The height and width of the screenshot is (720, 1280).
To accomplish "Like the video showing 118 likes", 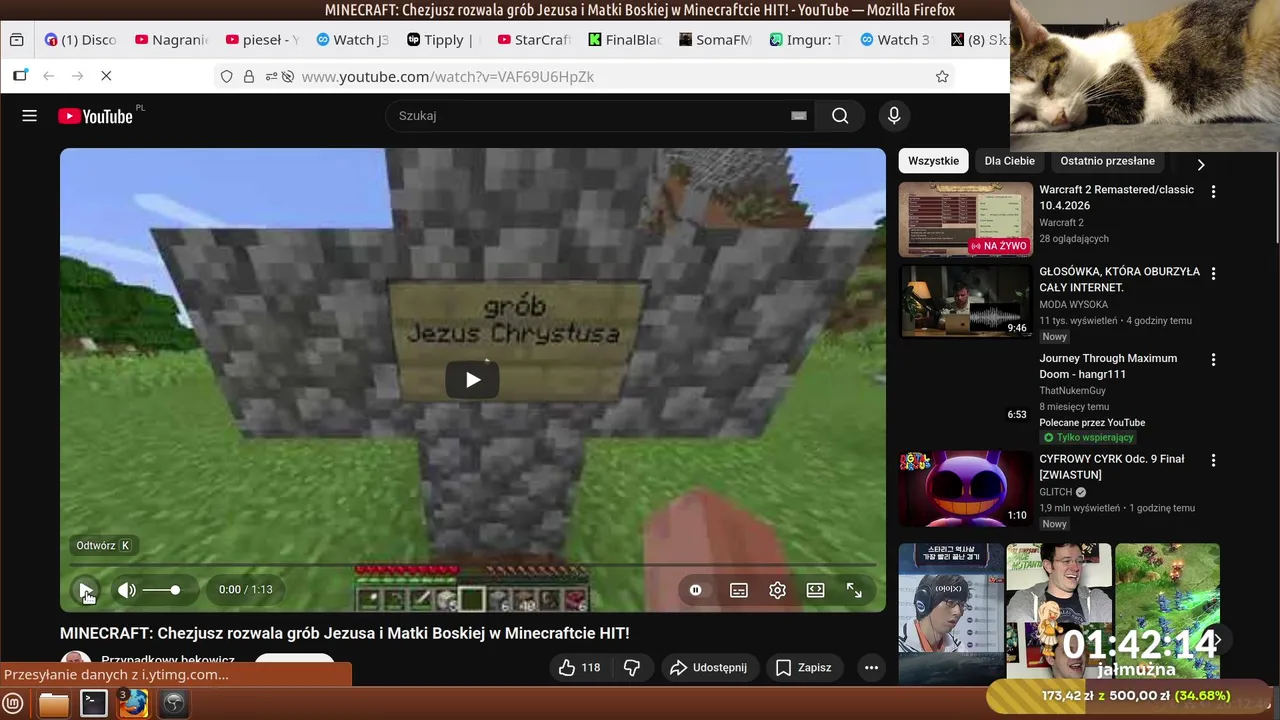I will coord(580,667).
